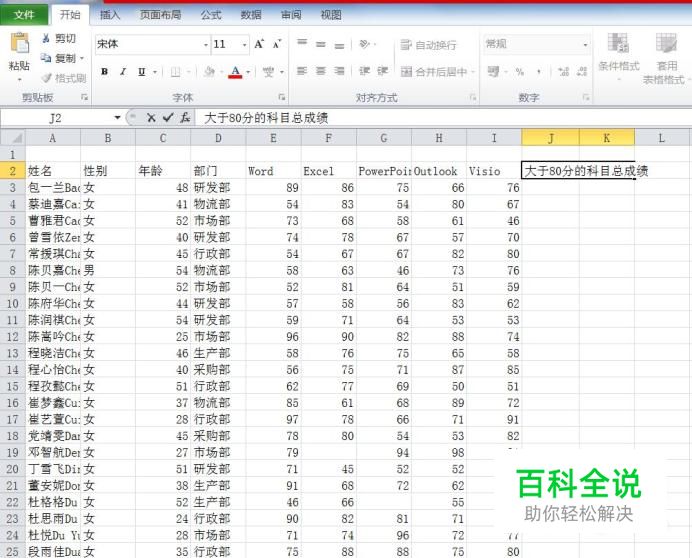
Task: Open the fill color dropdown arrow
Action: 221,72
